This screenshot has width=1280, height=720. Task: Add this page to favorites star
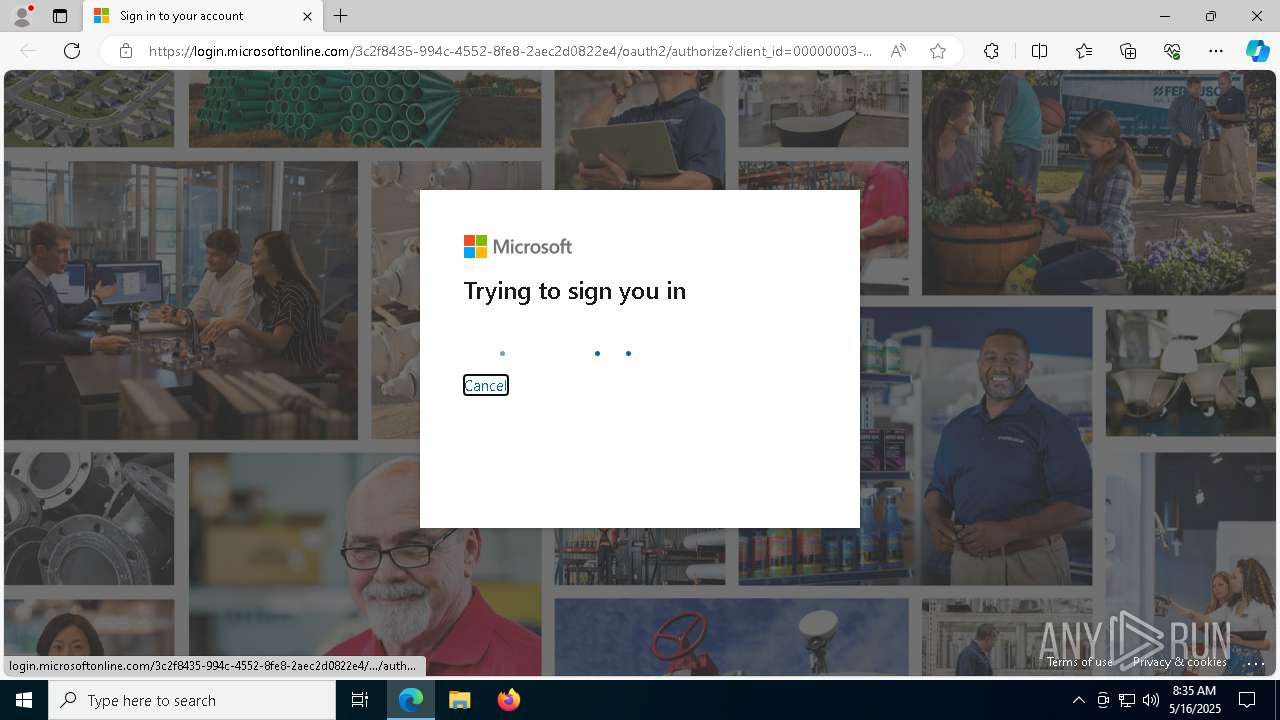[937, 51]
